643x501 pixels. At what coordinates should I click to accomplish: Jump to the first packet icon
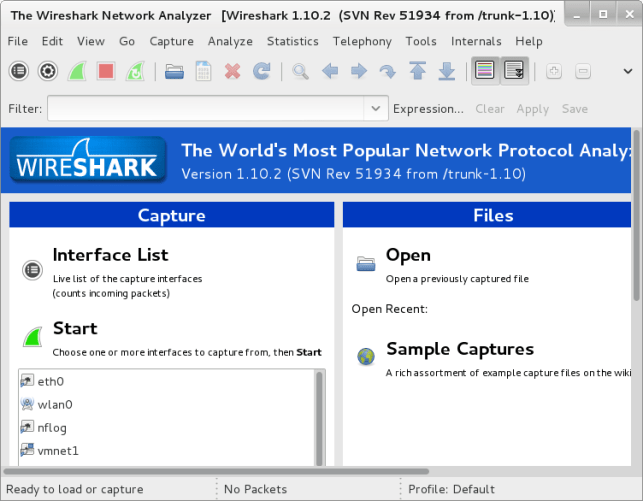pyautogui.click(x=417, y=71)
